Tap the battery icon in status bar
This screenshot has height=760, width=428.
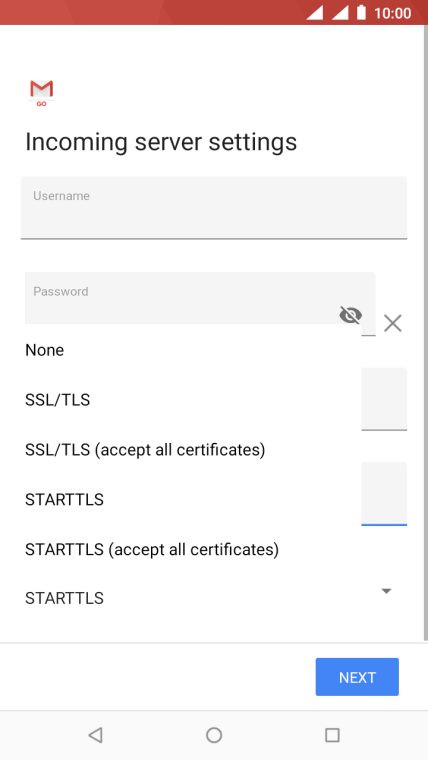361,13
